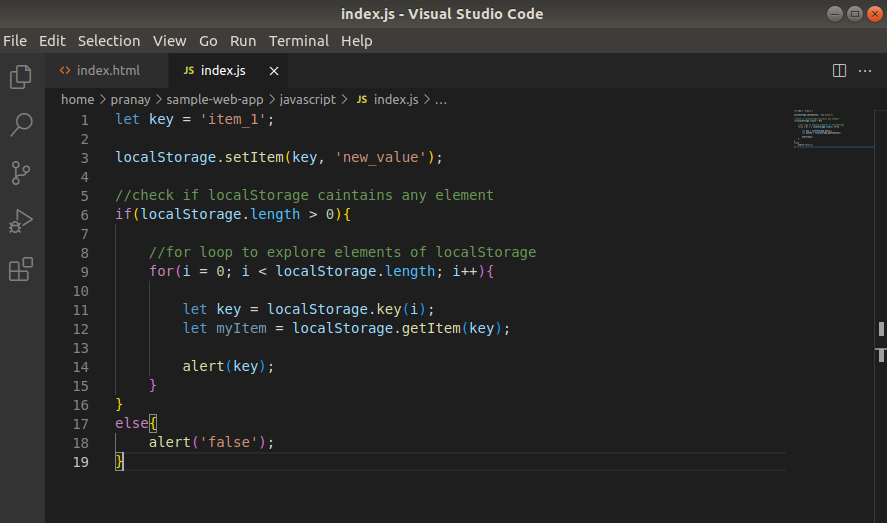Click 'javascript' breadcrumb segment
The height and width of the screenshot is (523, 887).
point(308,100)
